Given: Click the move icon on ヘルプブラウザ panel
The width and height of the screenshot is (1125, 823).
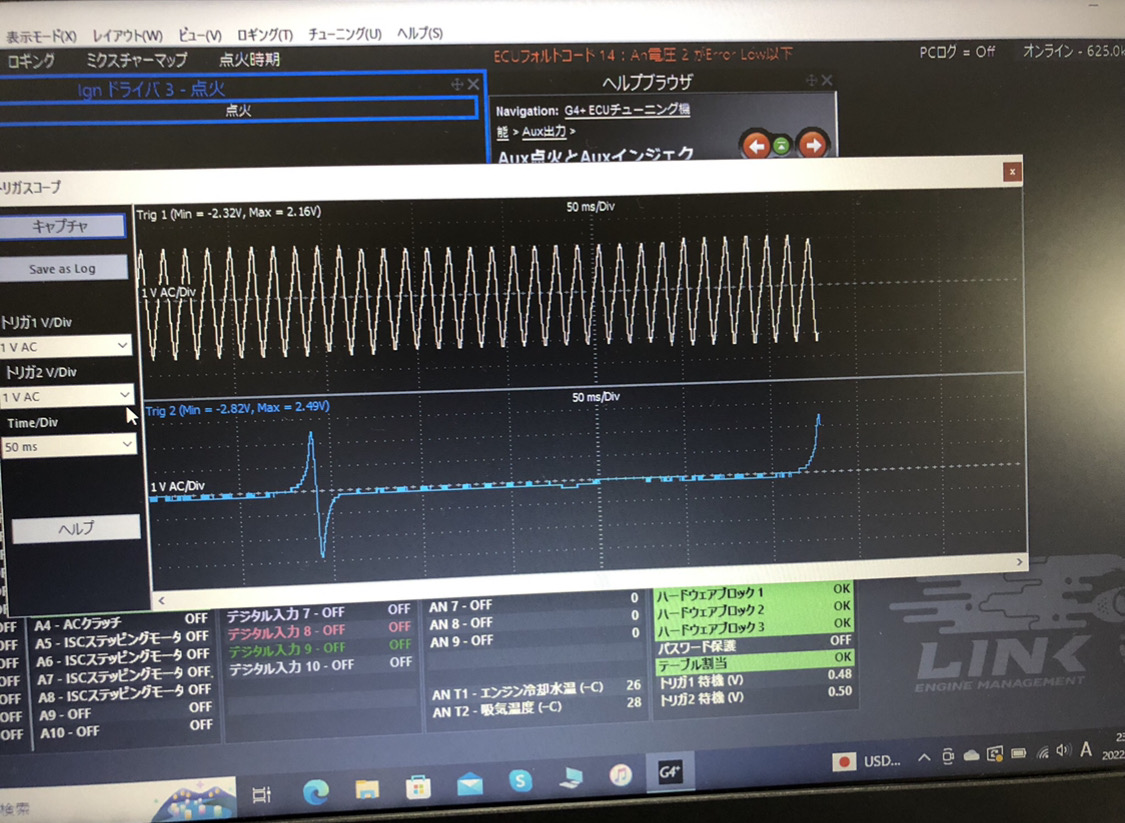Looking at the screenshot, I should 811,80.
